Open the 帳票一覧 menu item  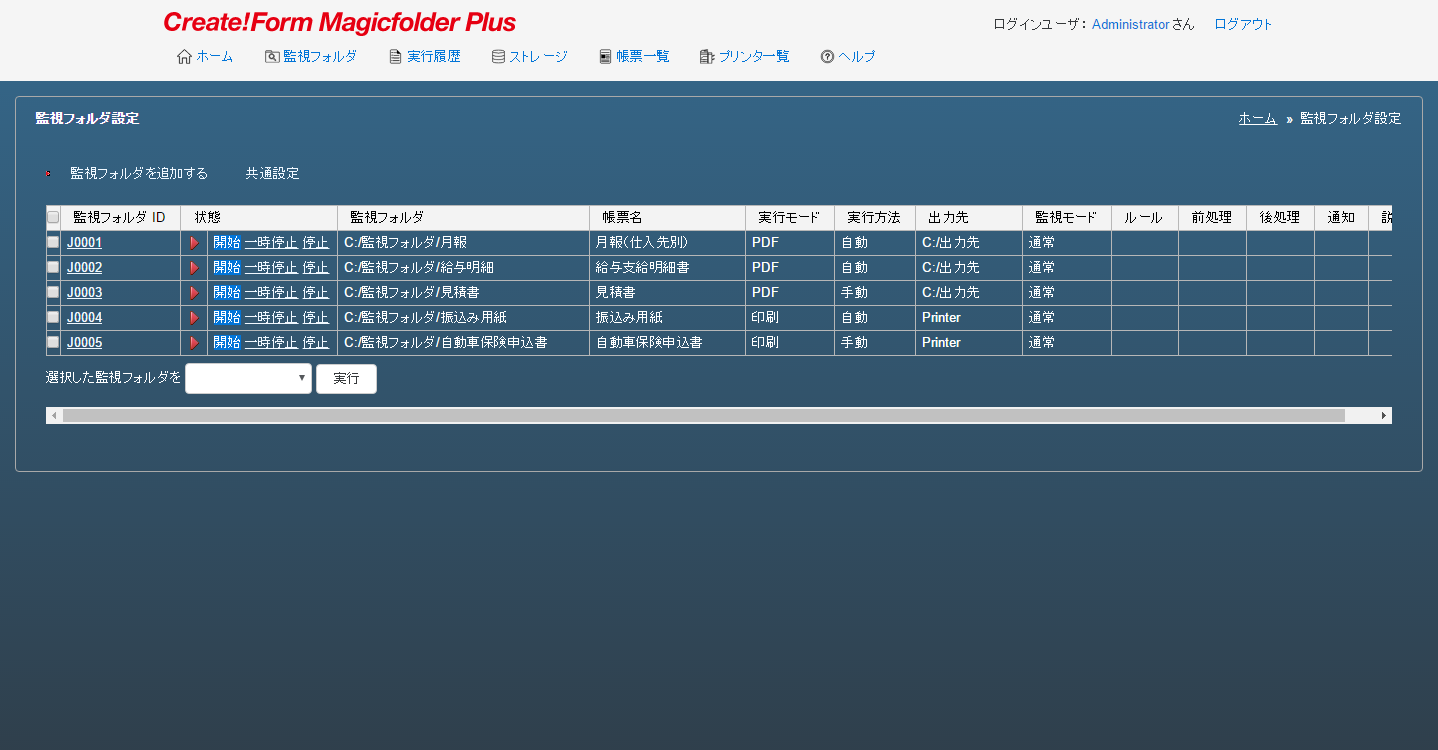pyautogui.click(x=643, y=57)
